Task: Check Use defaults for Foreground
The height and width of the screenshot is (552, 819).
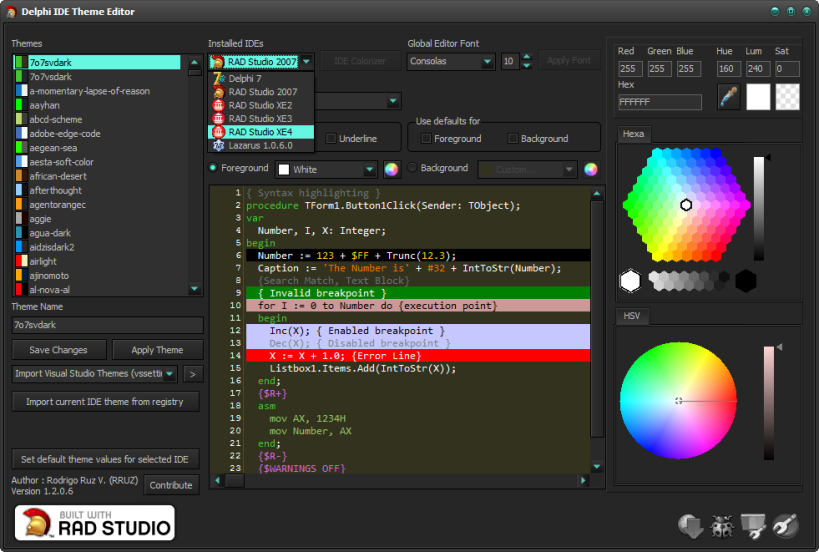Action: click(427, 139)
